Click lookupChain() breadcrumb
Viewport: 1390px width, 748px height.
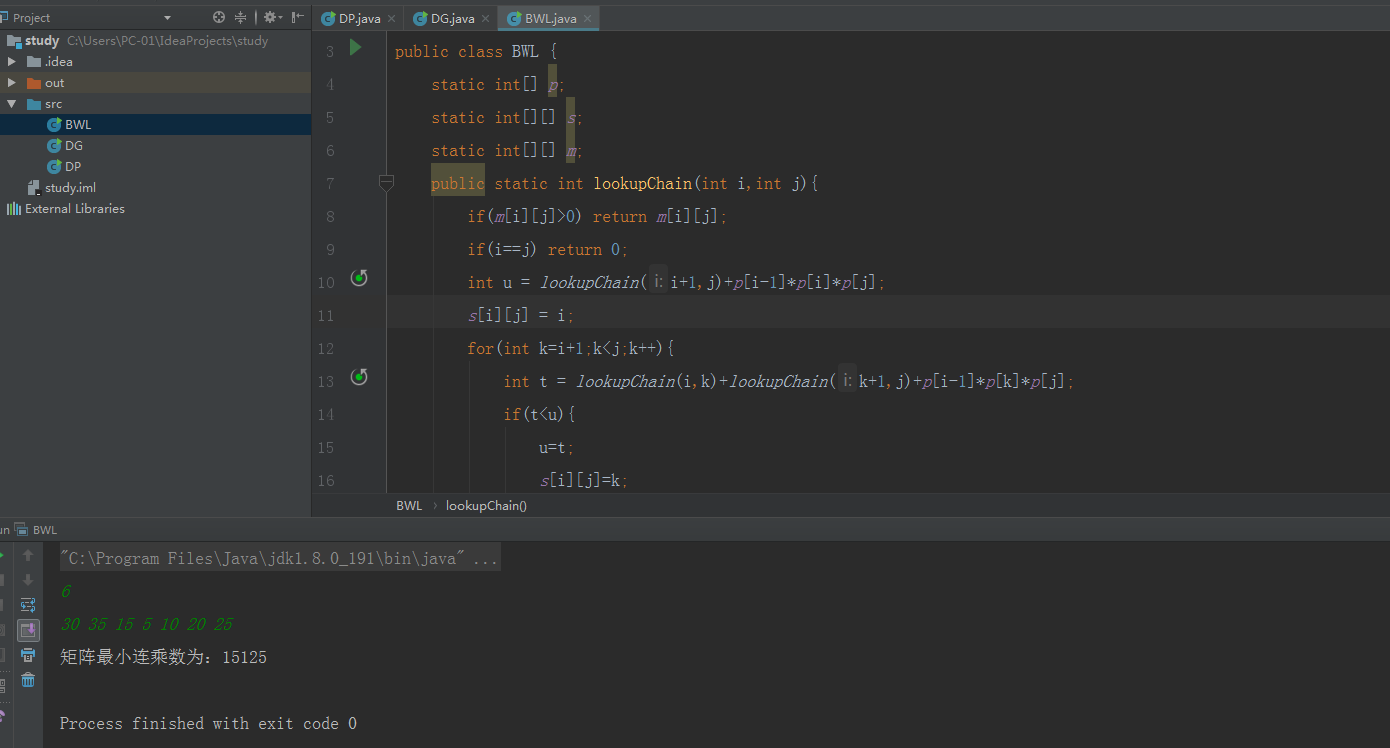(x=486, y=506)
